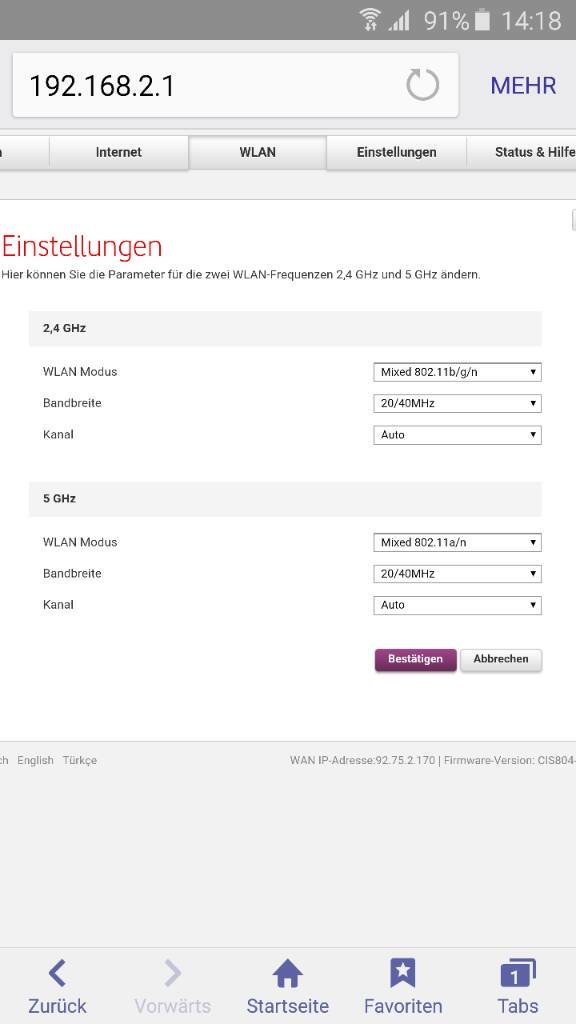Open 2,4 GHz WLAN Modus dropdown

(x=457, y=372)
